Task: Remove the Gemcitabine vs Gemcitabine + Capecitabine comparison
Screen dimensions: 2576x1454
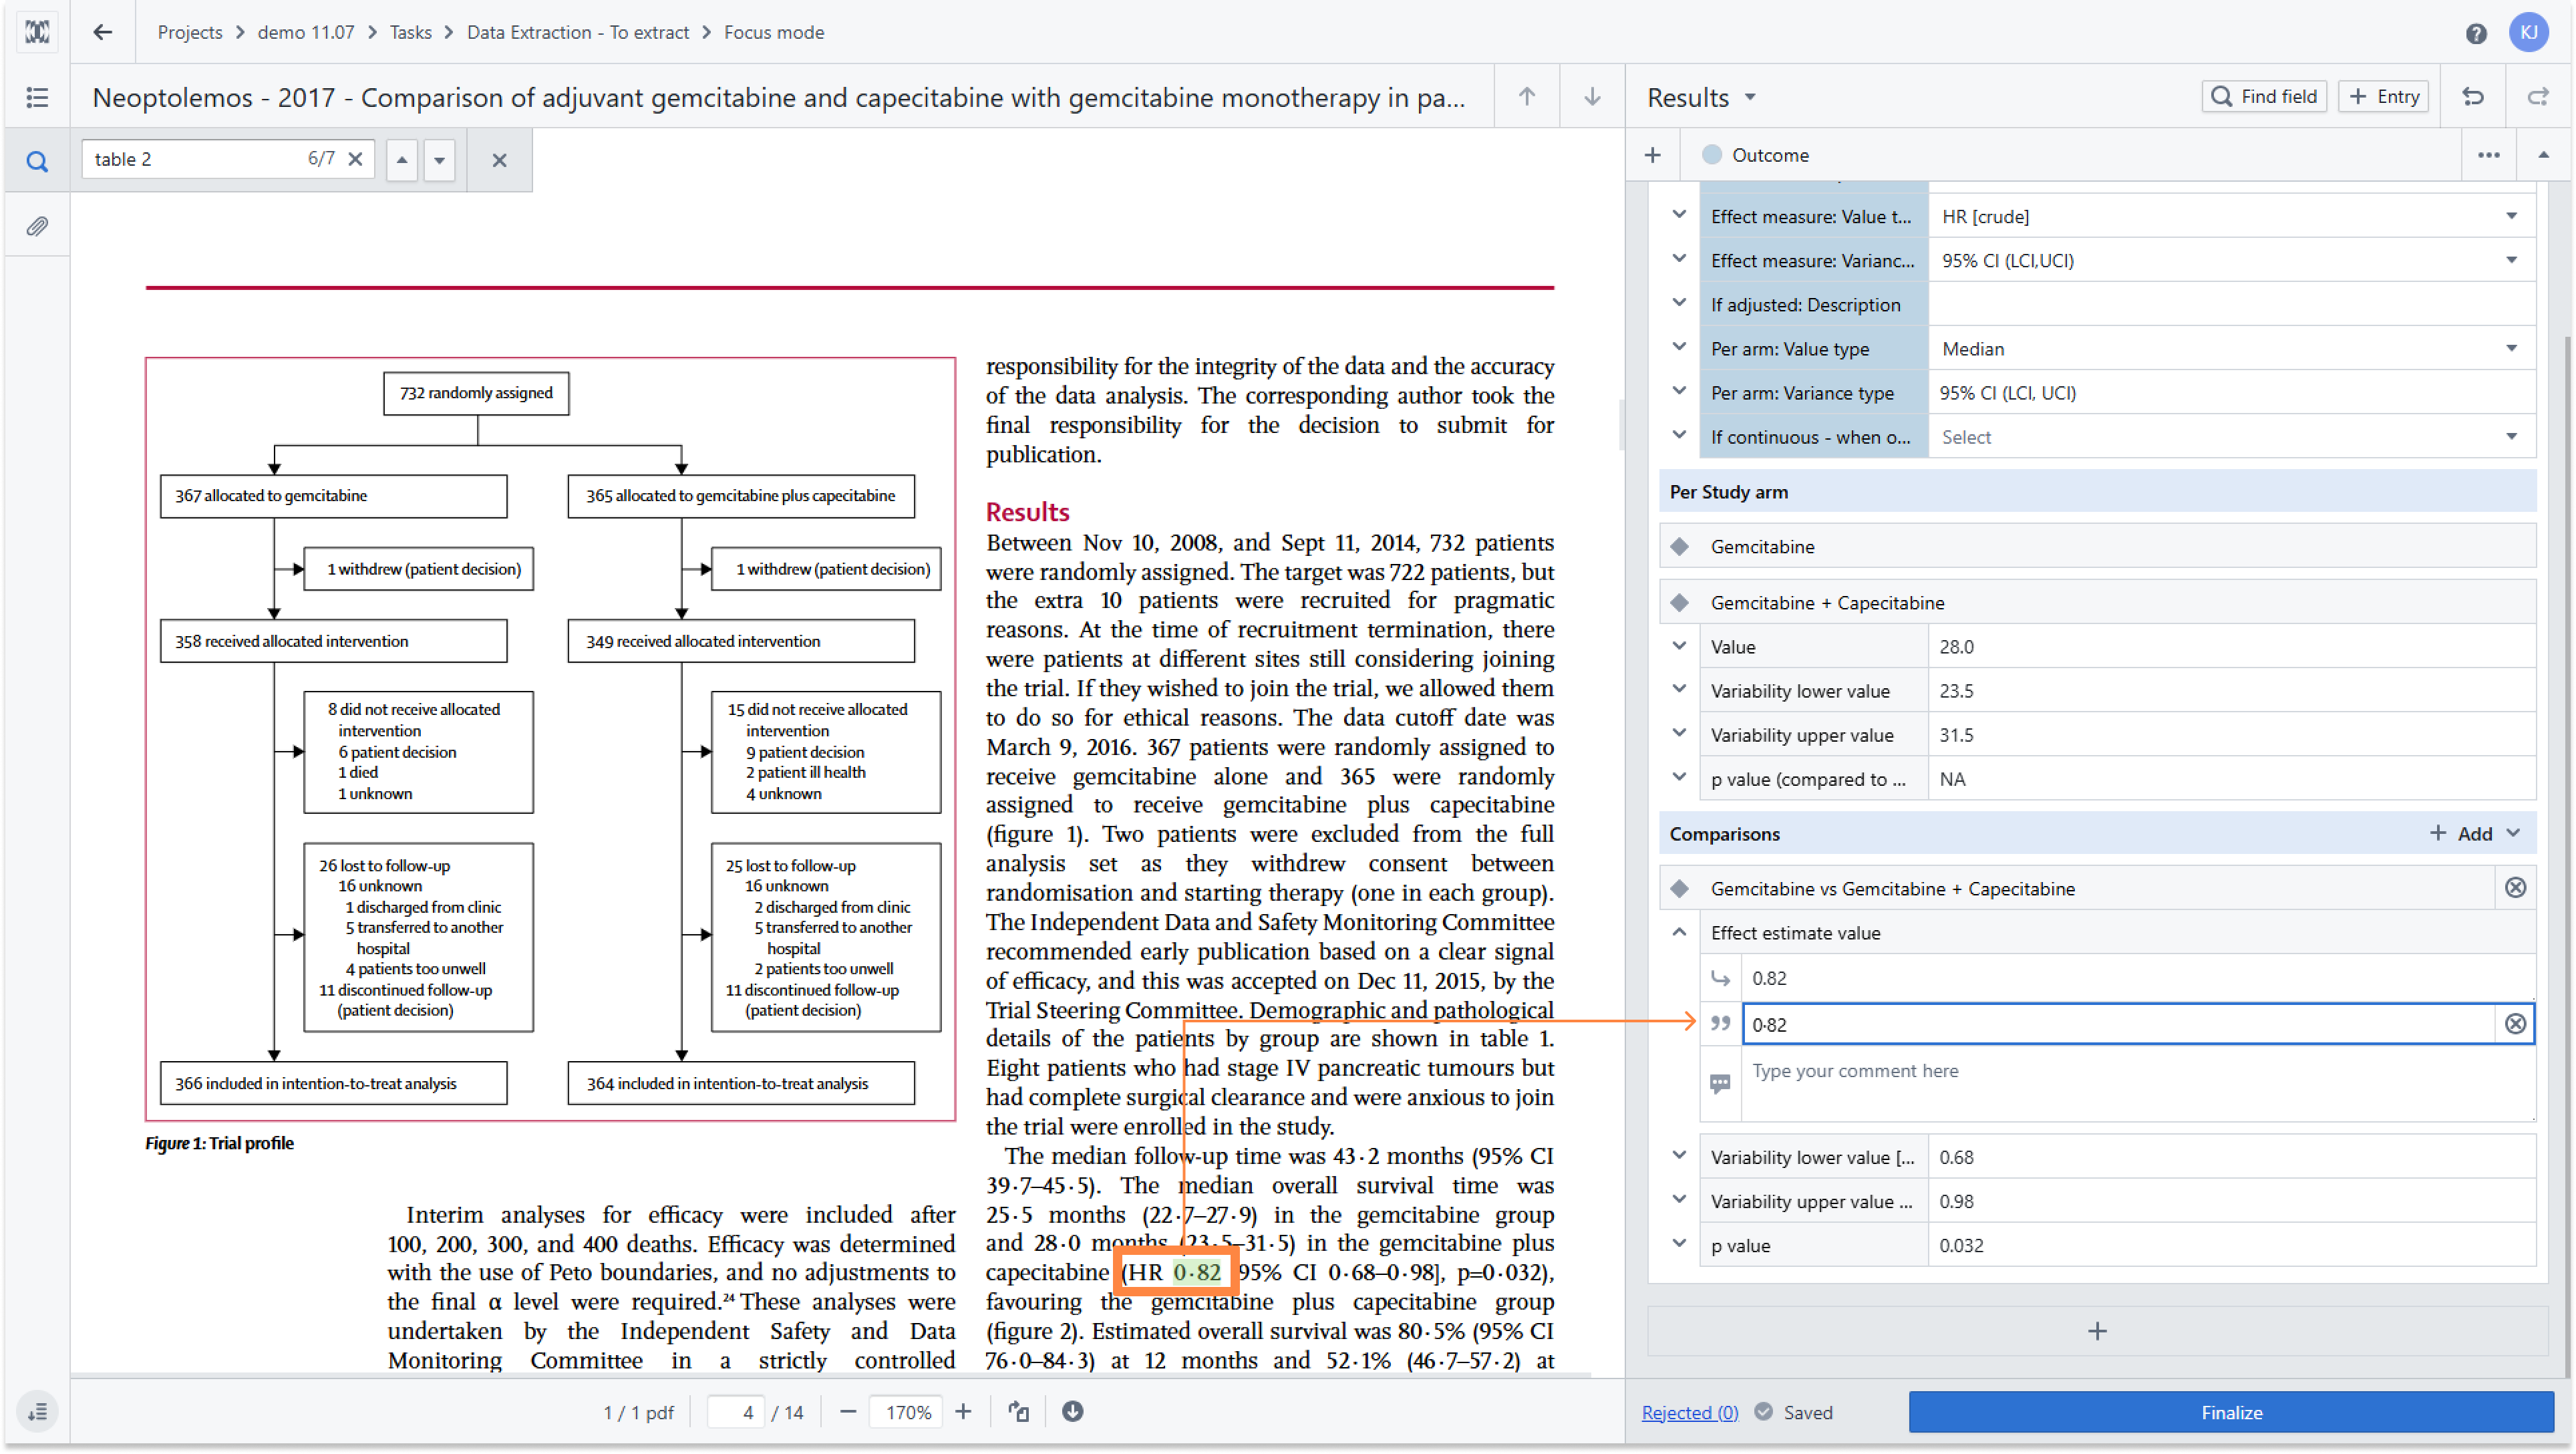Action: pyautogui.click(x=2515, y=888)
